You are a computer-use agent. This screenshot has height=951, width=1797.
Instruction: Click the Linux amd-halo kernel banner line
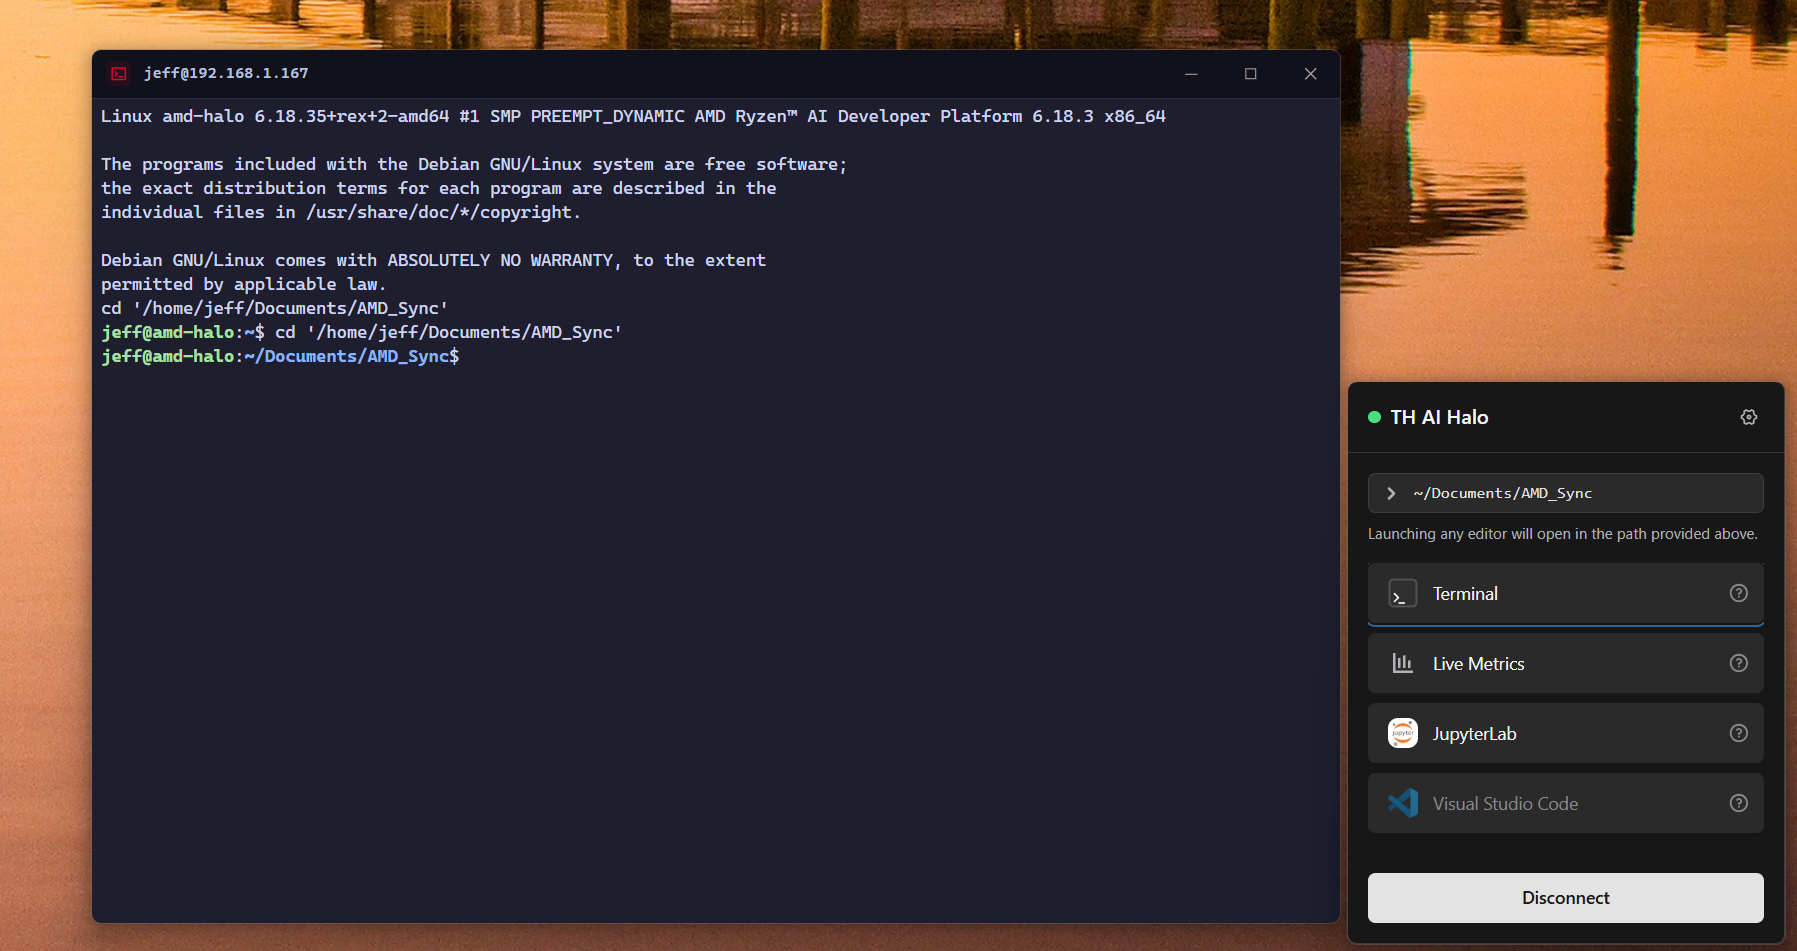633,116
